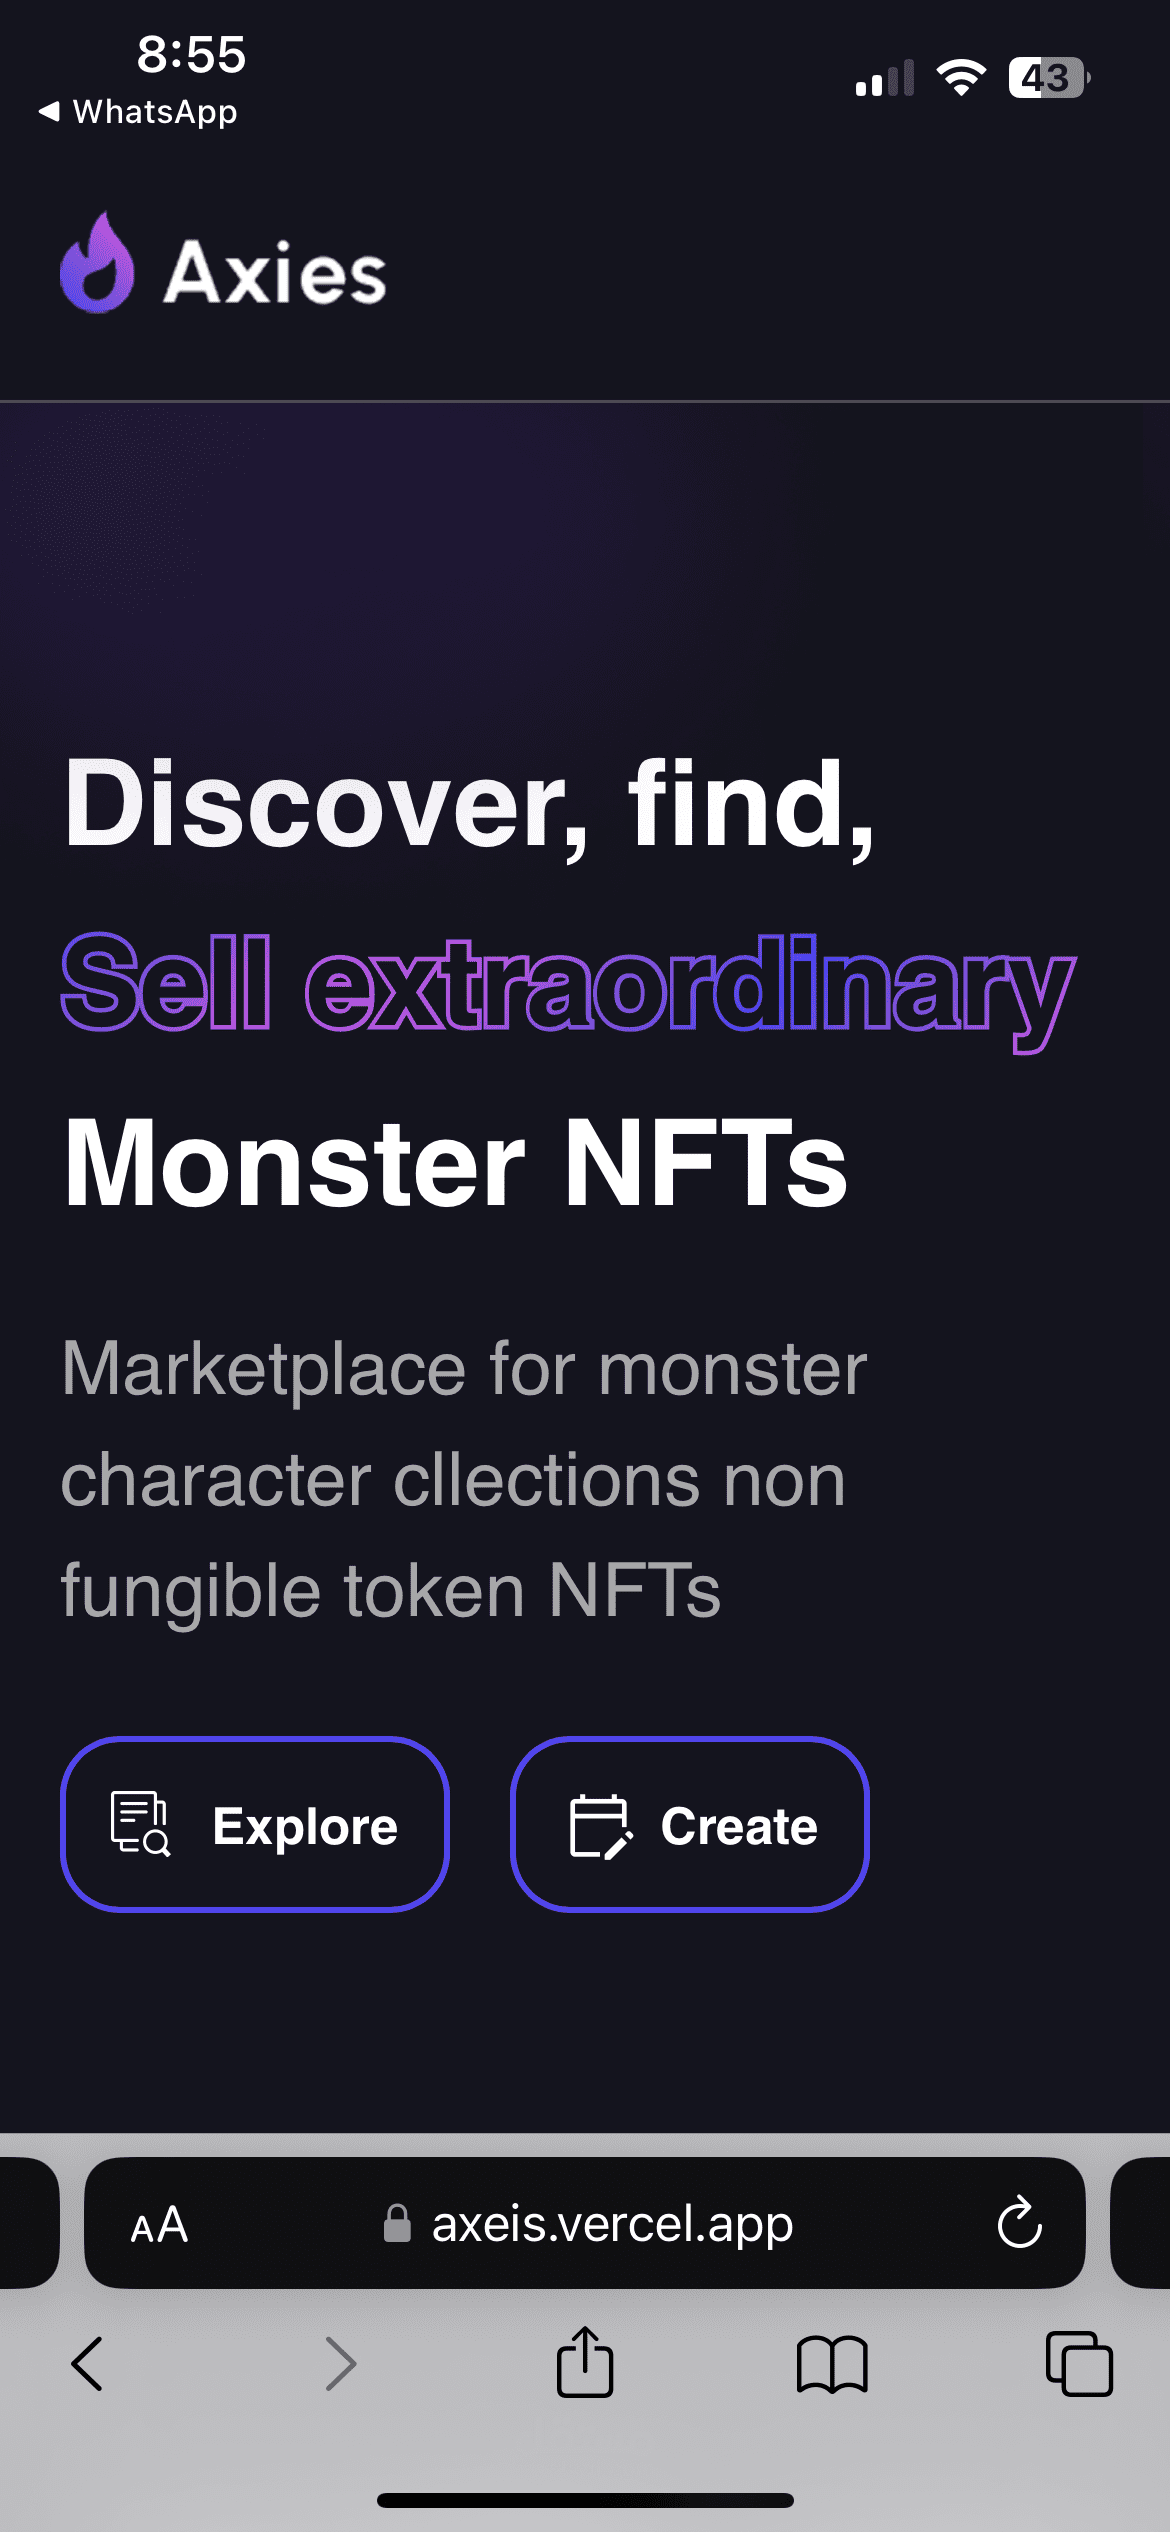Open the Safari share sheet icon
The height and width of the screenshot is (2532, 1170).
pyautogui.click(x=585, y=2361)
